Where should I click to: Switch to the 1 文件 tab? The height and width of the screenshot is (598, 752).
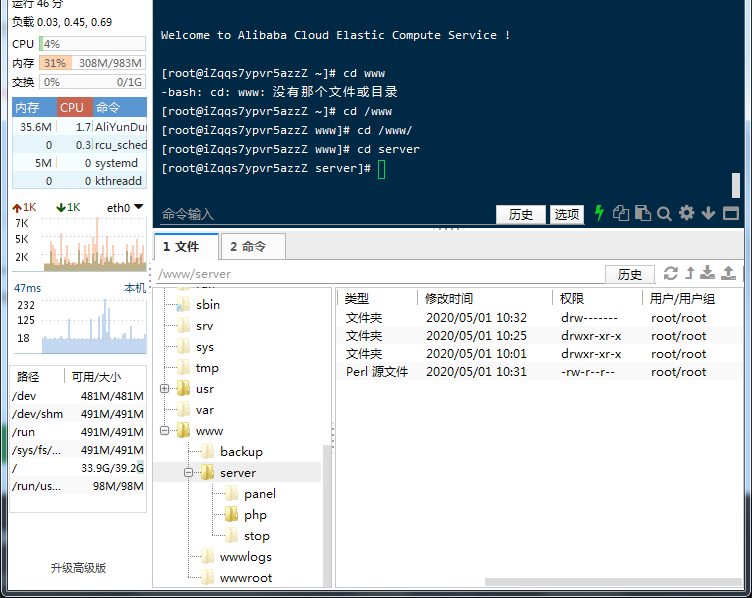tap(187, 246)
